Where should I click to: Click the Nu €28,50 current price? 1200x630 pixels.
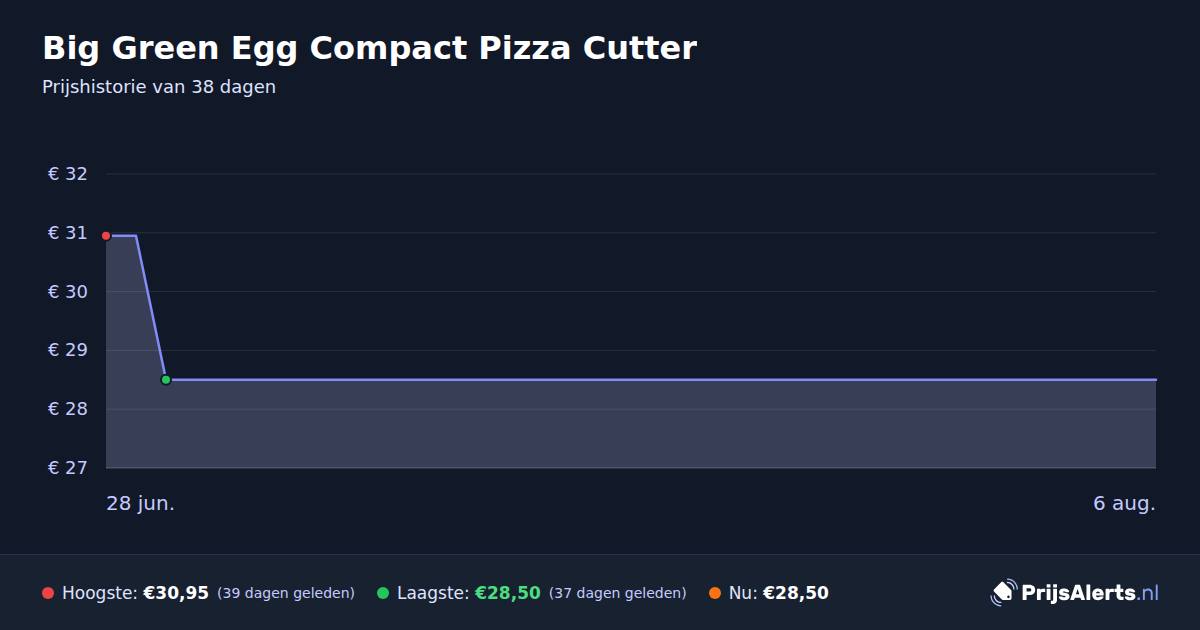pos(796,593)
